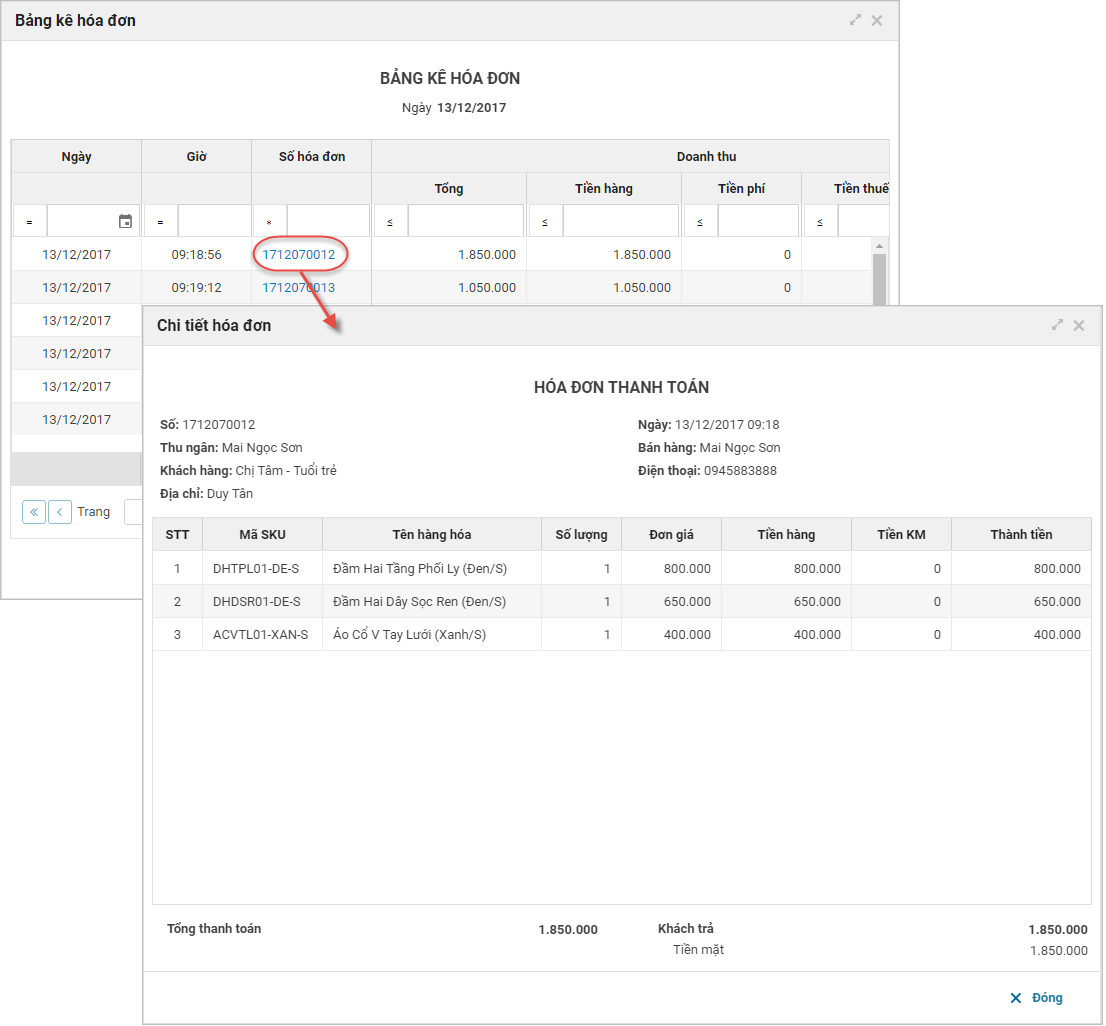Click the invoice list vertical scrollbar
Screen dimensions: 1106x1026
[x=880, y=280]
